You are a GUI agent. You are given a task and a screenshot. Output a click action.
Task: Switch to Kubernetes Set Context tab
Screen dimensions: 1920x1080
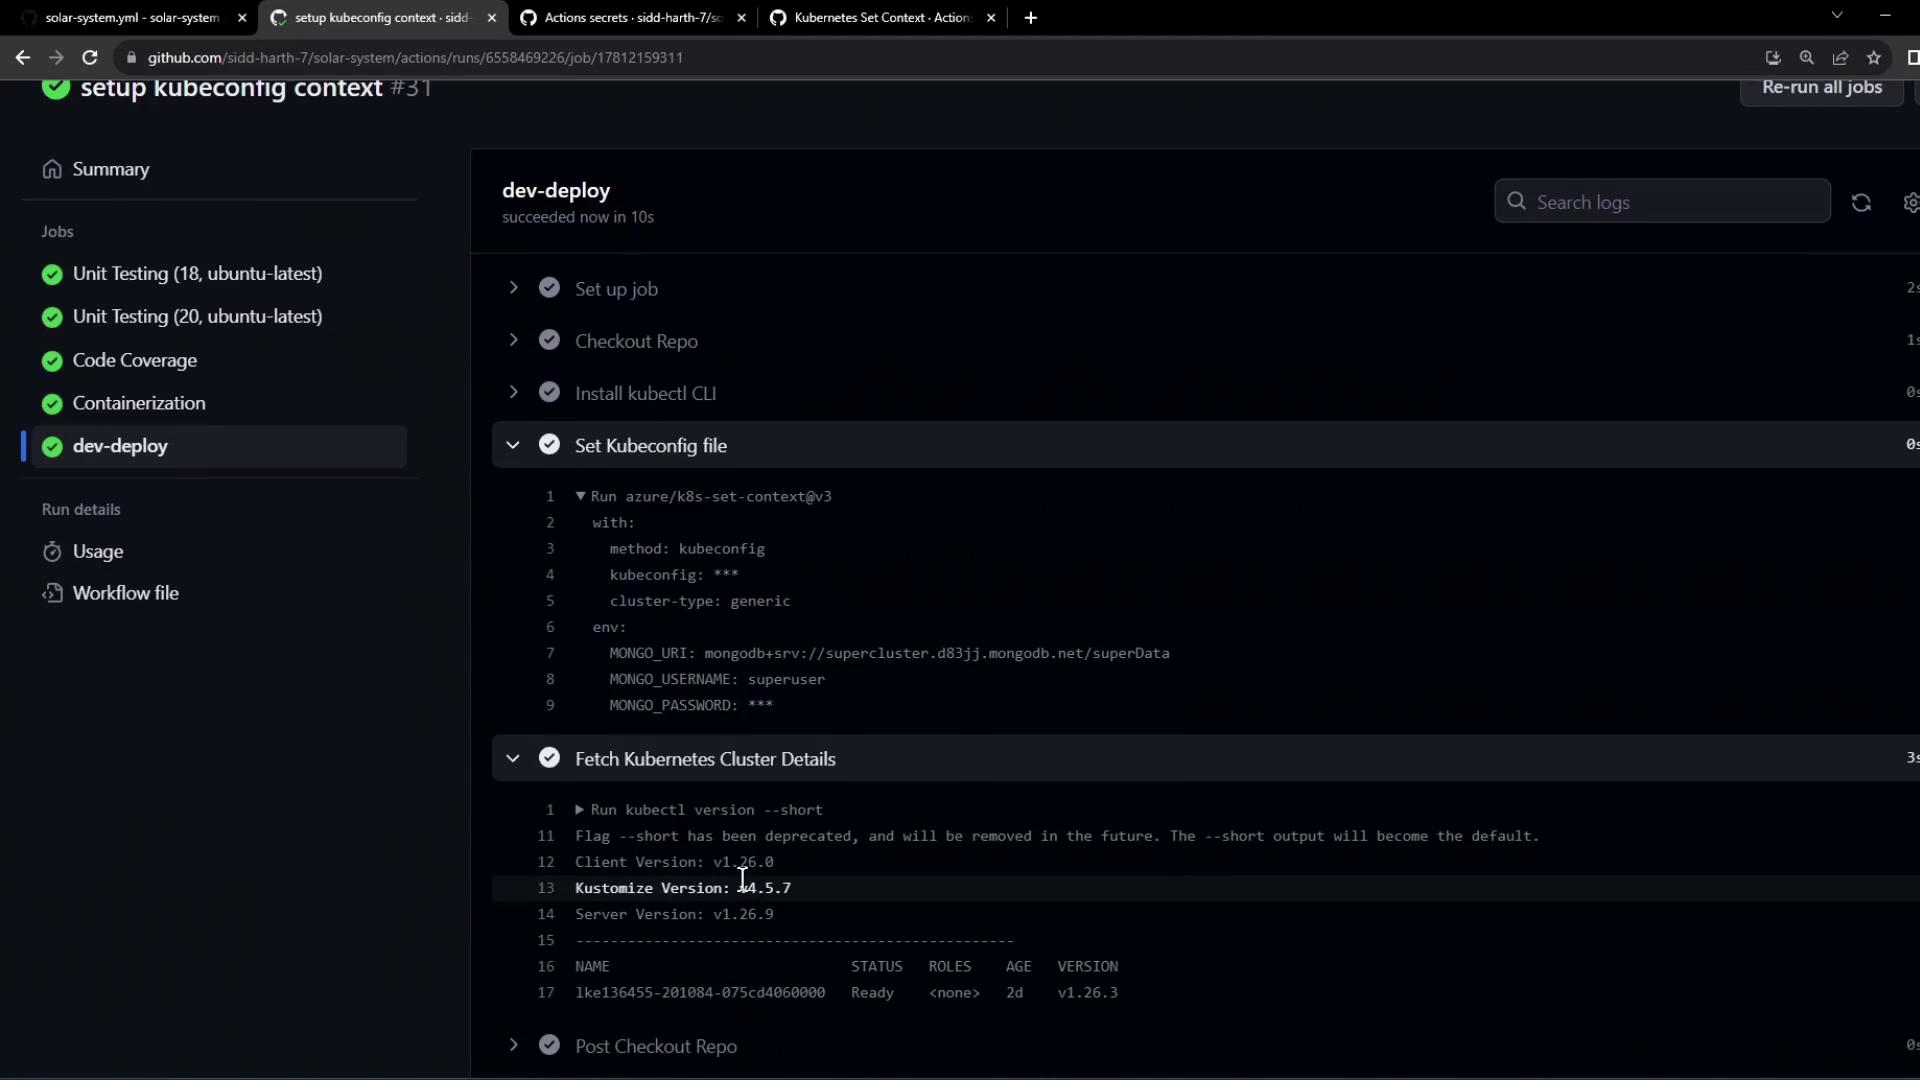[x=881, y=18]
